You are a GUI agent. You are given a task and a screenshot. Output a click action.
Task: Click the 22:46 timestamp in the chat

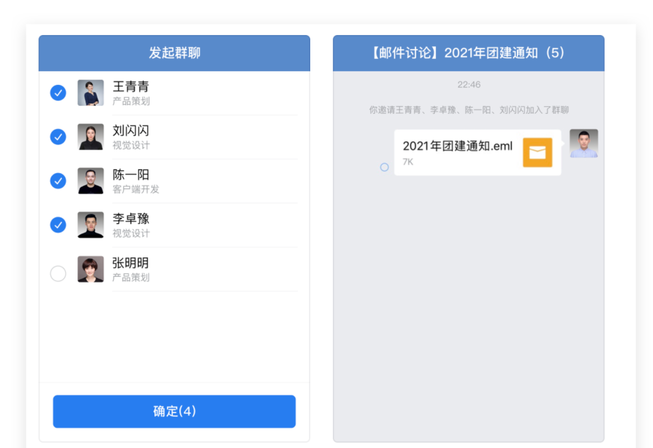tap(468, 85)
